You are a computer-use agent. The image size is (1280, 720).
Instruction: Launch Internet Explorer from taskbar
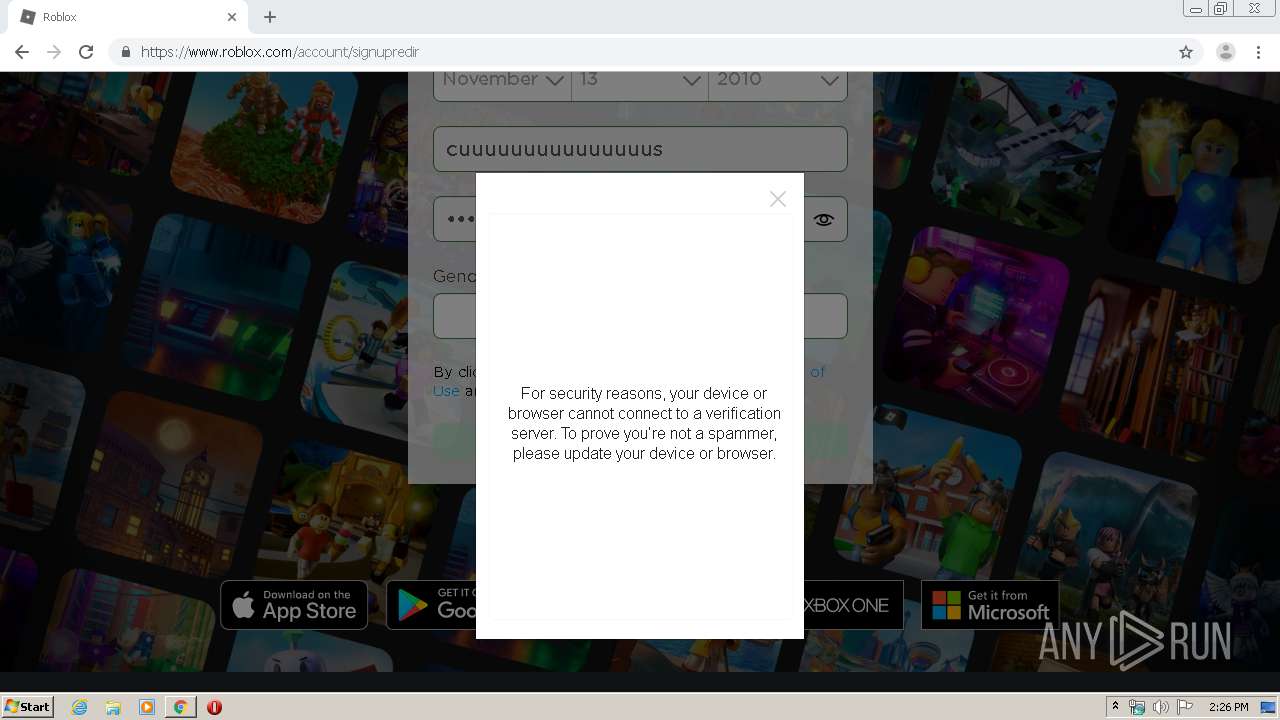[80, 707]
